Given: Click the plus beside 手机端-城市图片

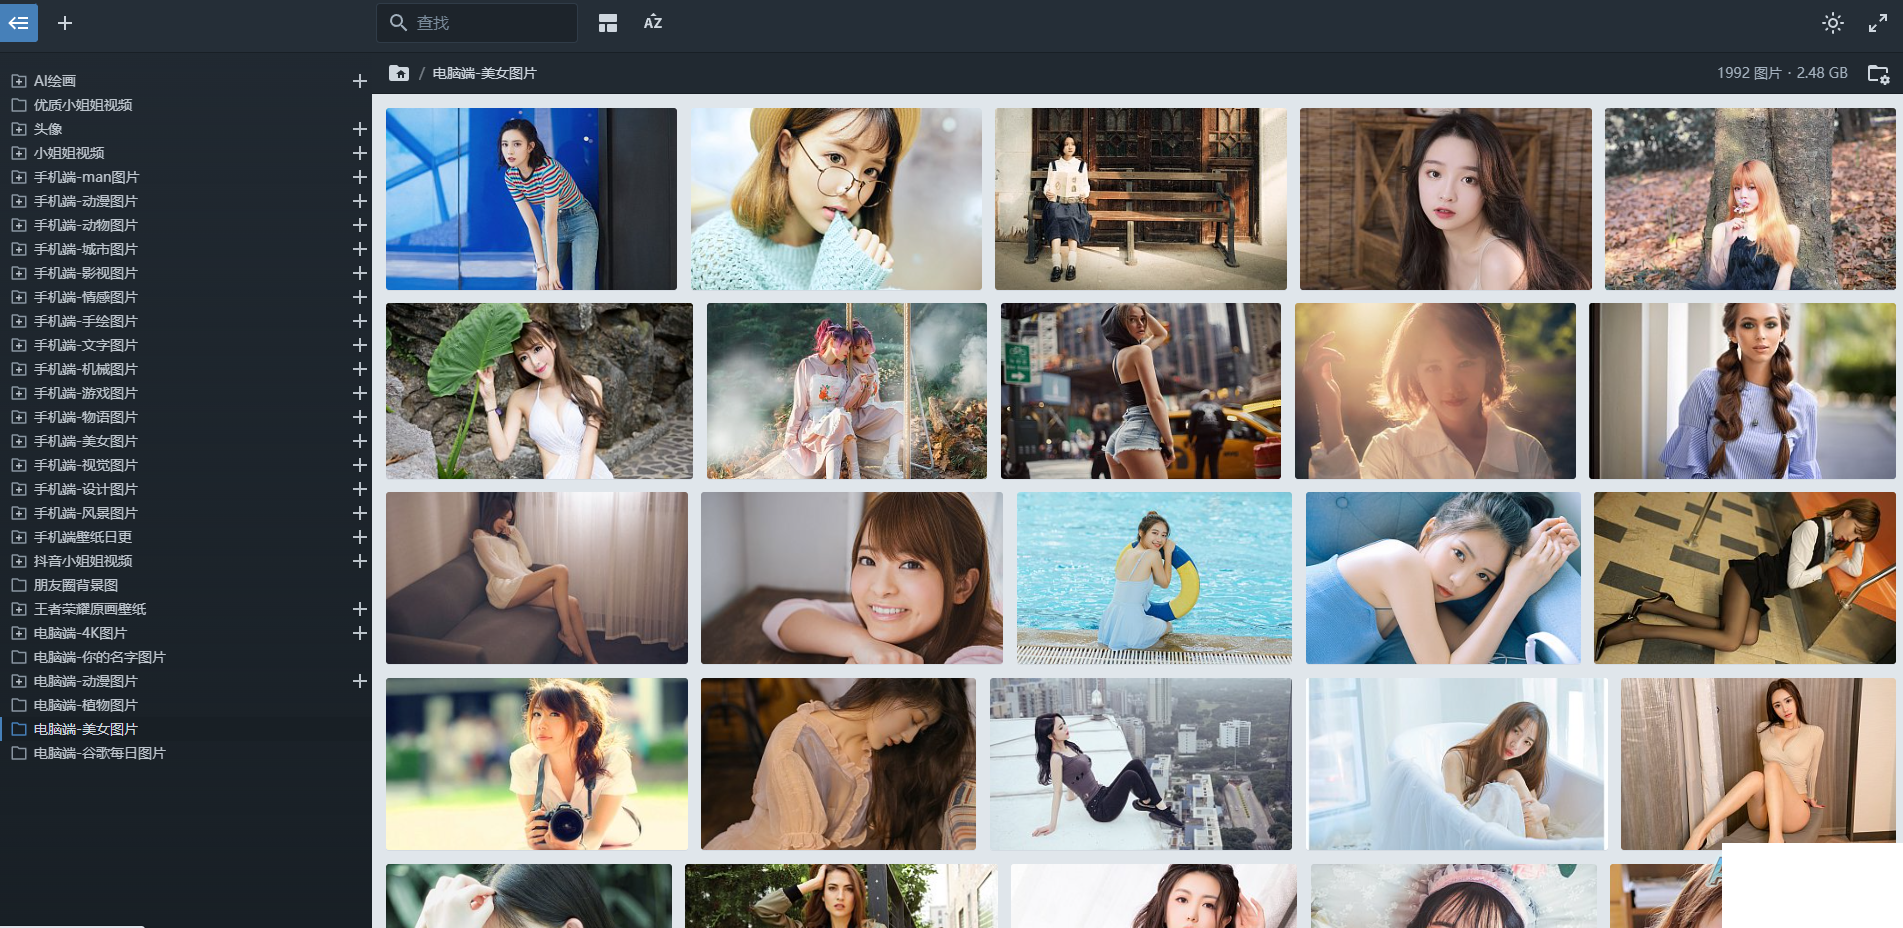Looking at the screenshot, I should coord(360,249).
